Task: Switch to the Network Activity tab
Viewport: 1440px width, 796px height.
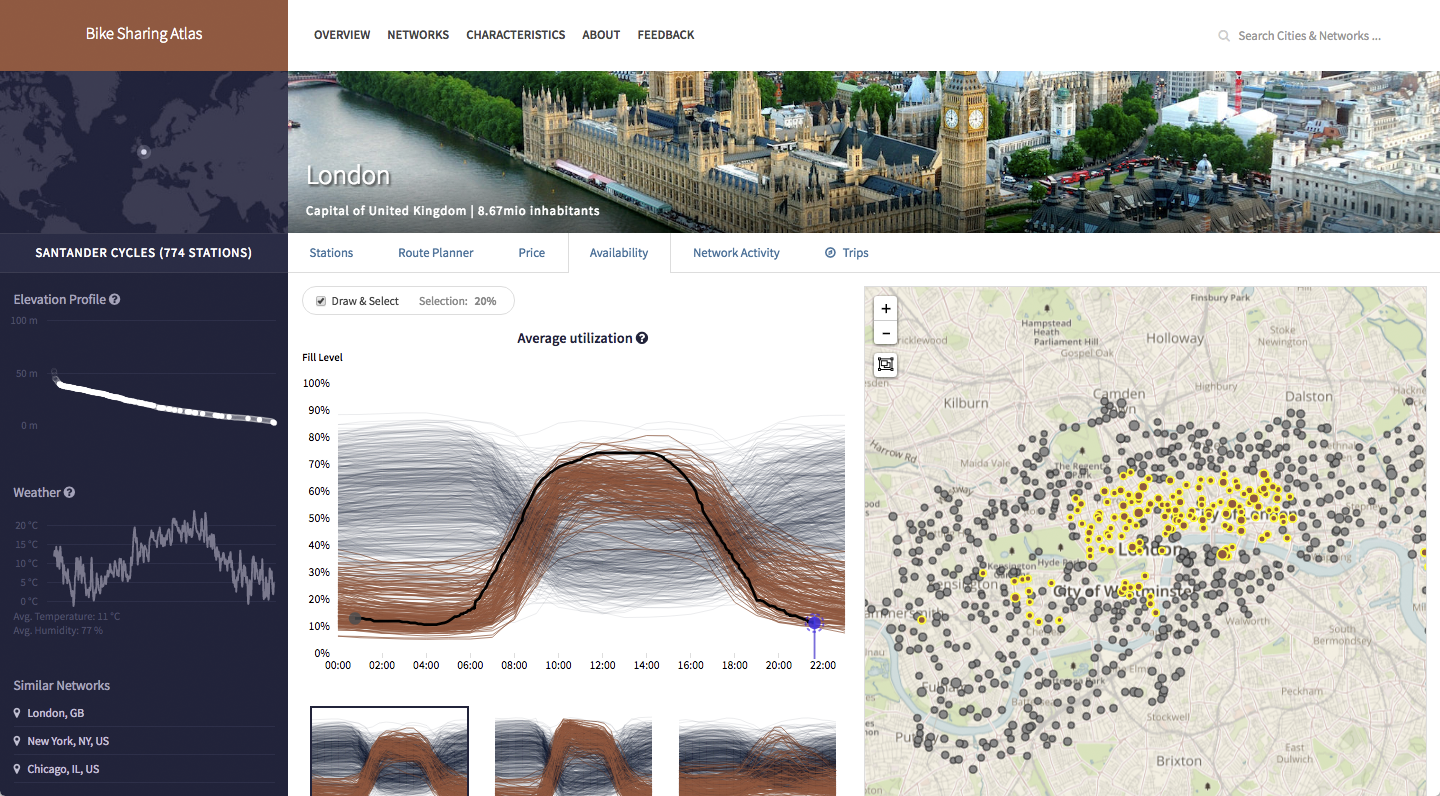Action: click(x=736, y=253)
